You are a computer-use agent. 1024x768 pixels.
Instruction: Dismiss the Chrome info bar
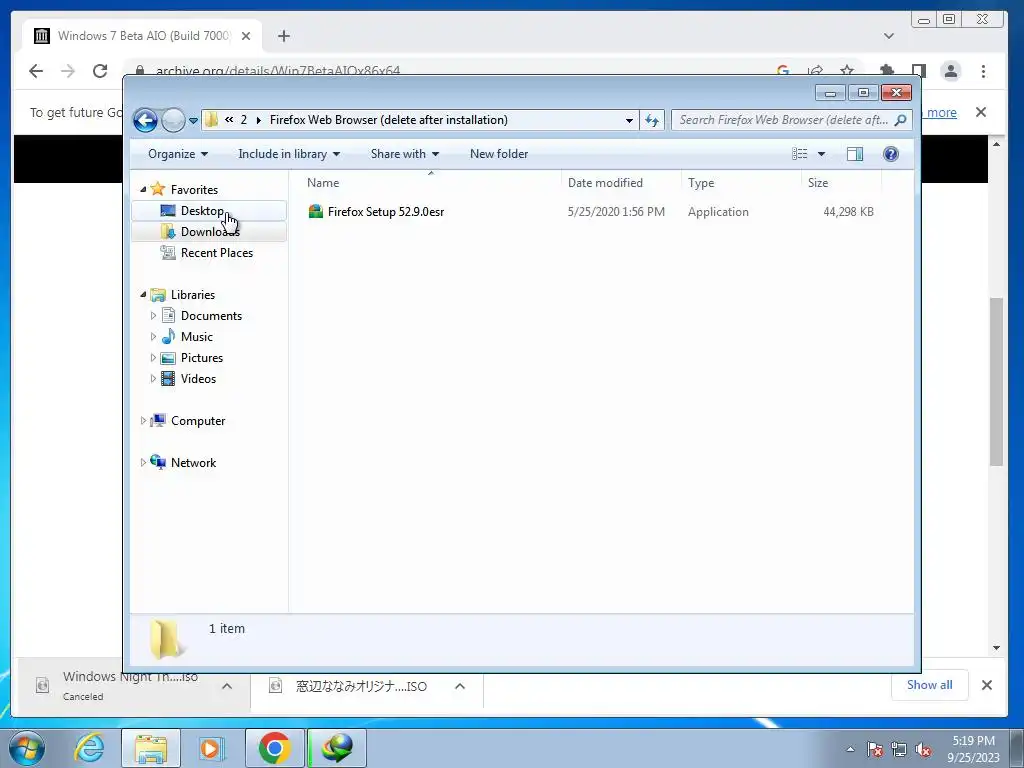[980, 112]
